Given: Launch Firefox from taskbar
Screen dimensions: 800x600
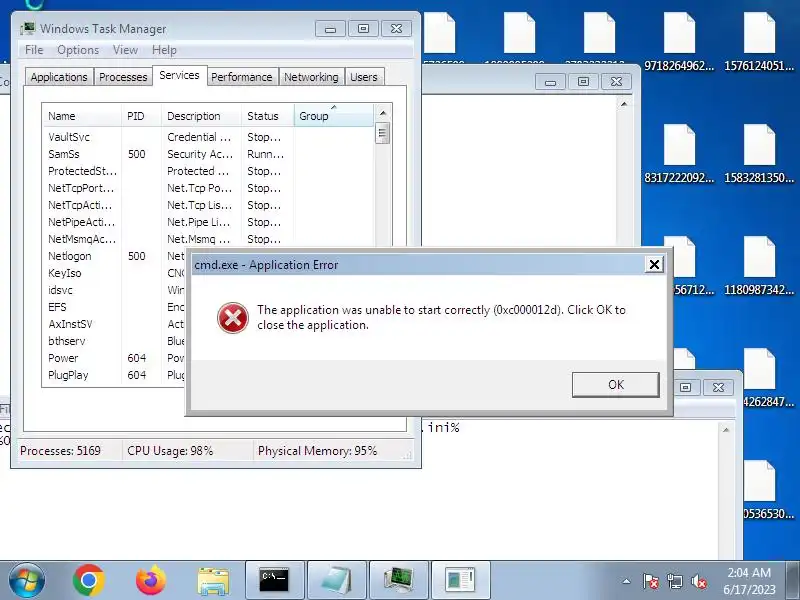Looking at the screenshot, I should 151,580.
